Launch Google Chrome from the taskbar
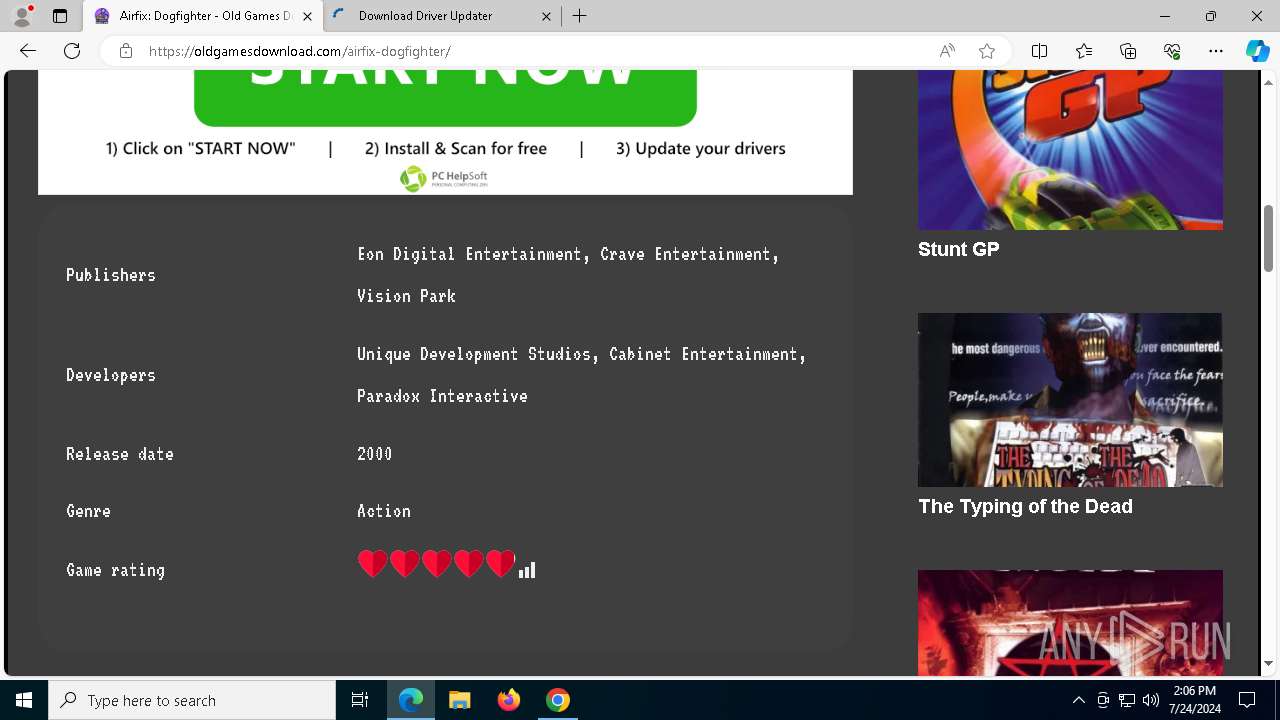The image size is (1280, 720). pos(557,700)
